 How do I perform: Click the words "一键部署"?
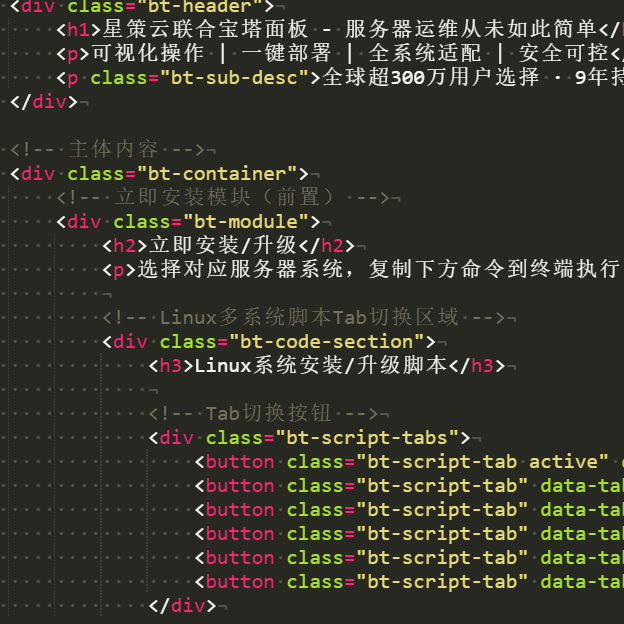click(286, 53)
